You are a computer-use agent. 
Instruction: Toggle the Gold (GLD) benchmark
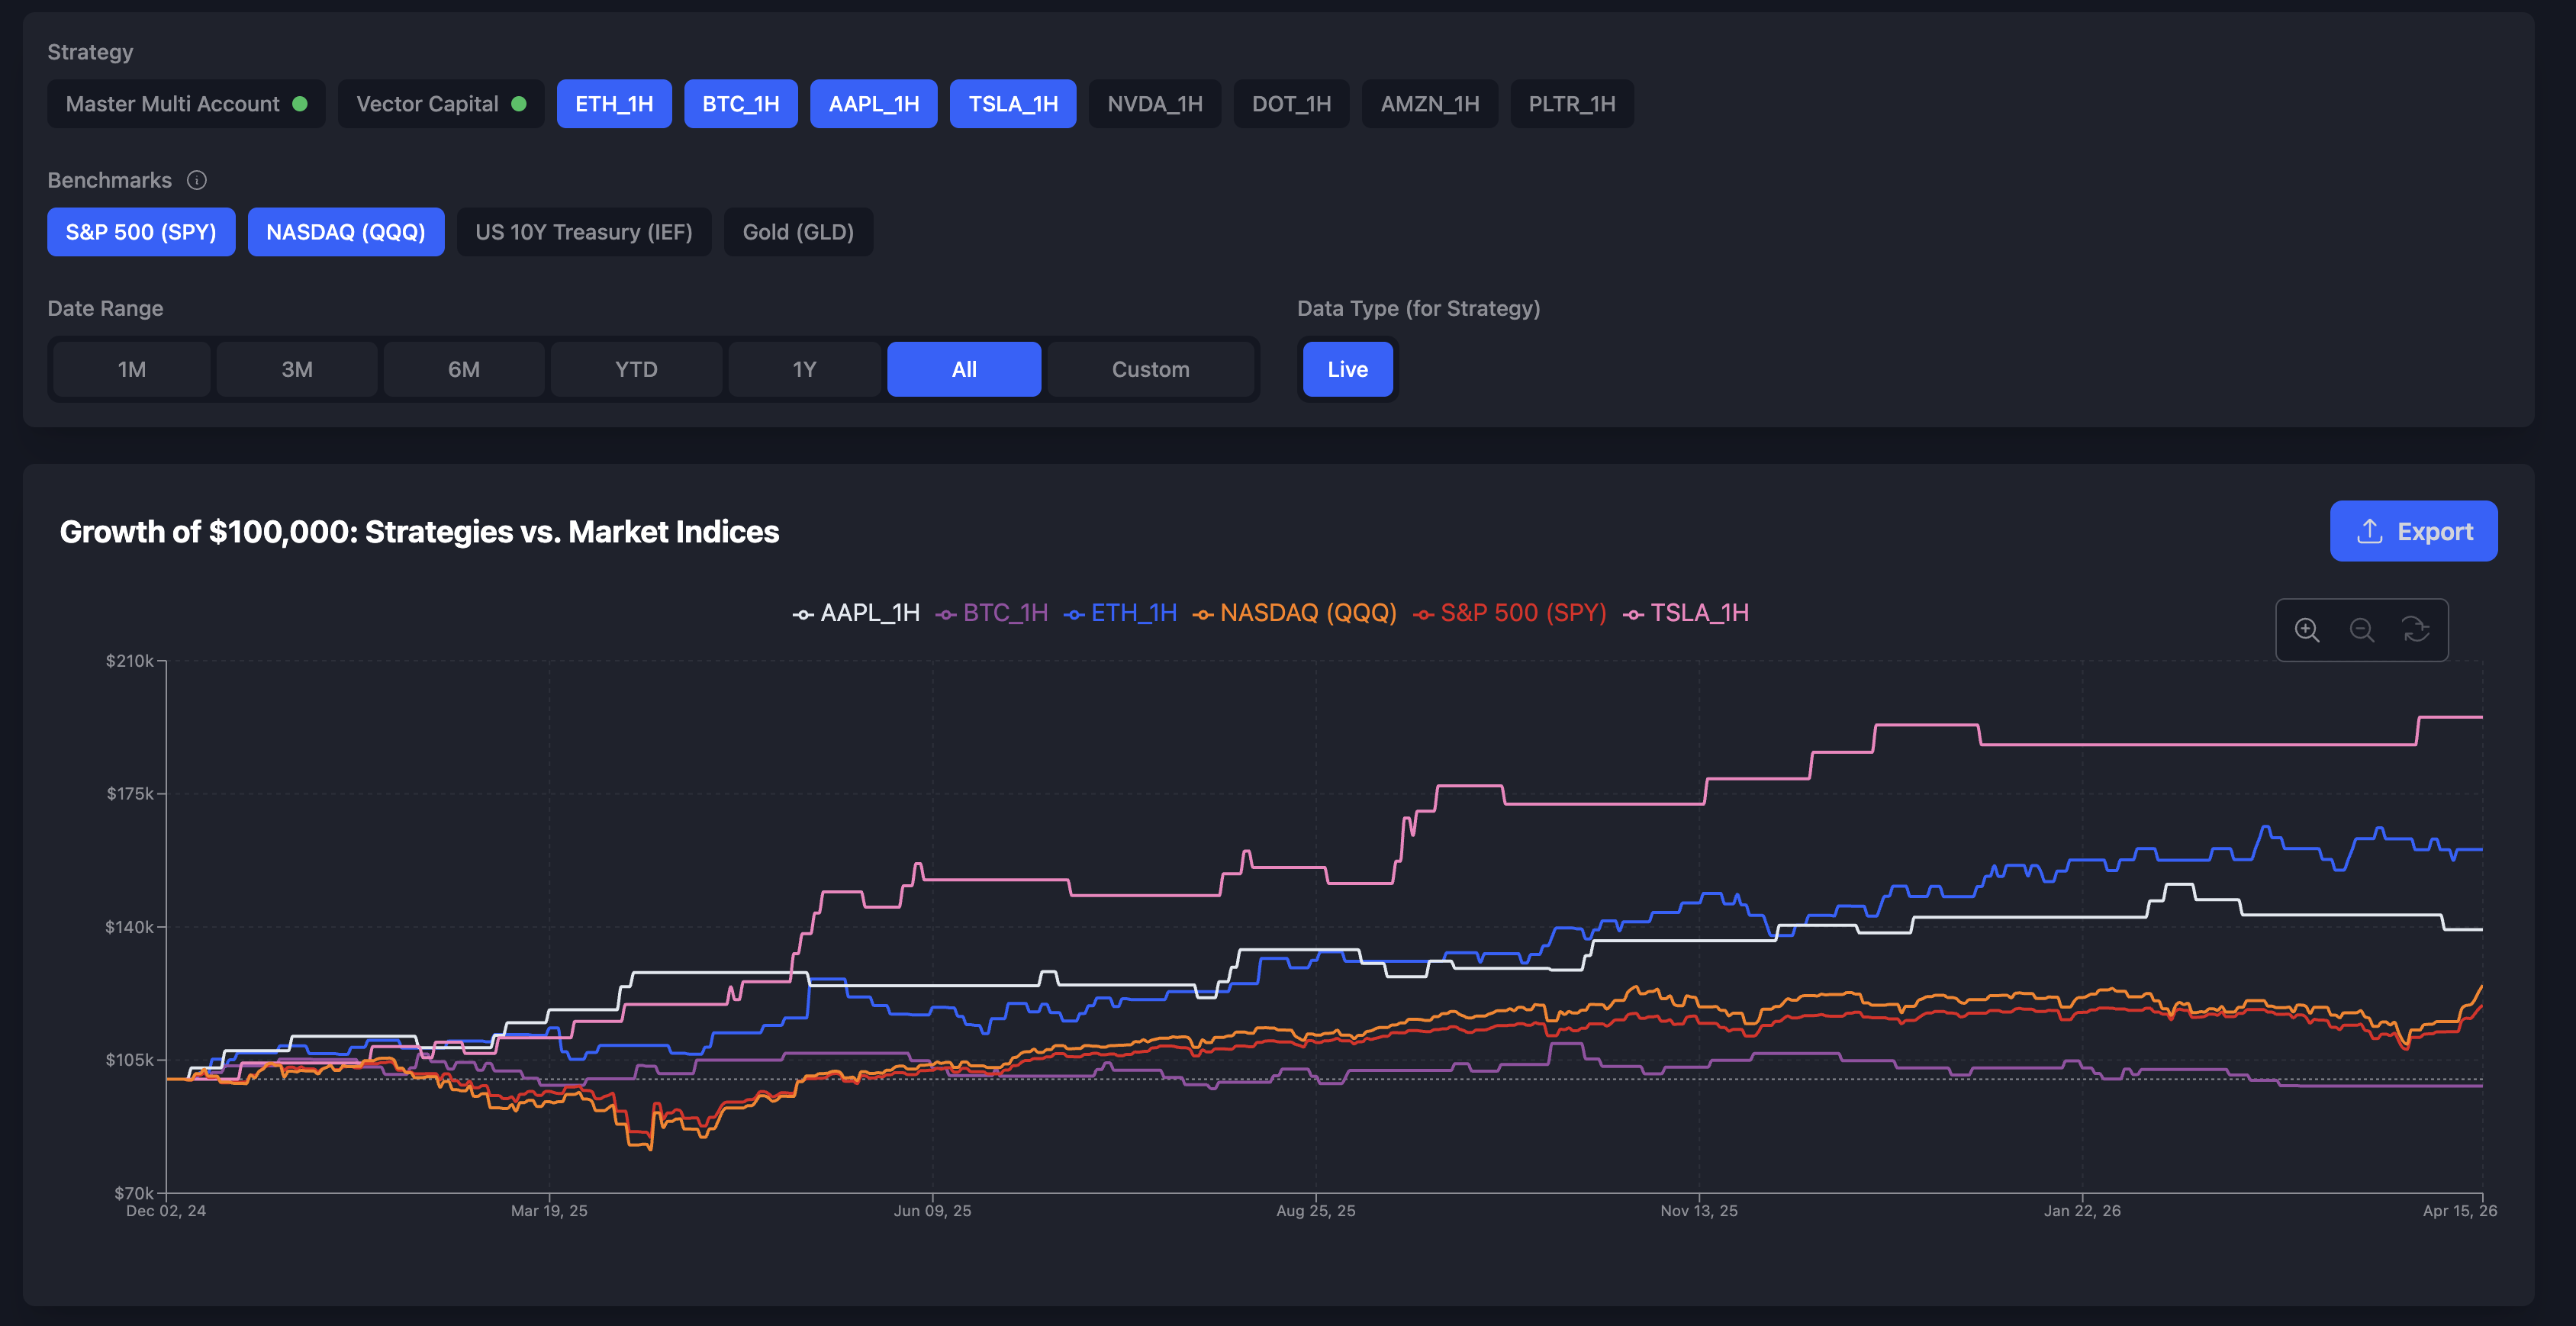797,232
